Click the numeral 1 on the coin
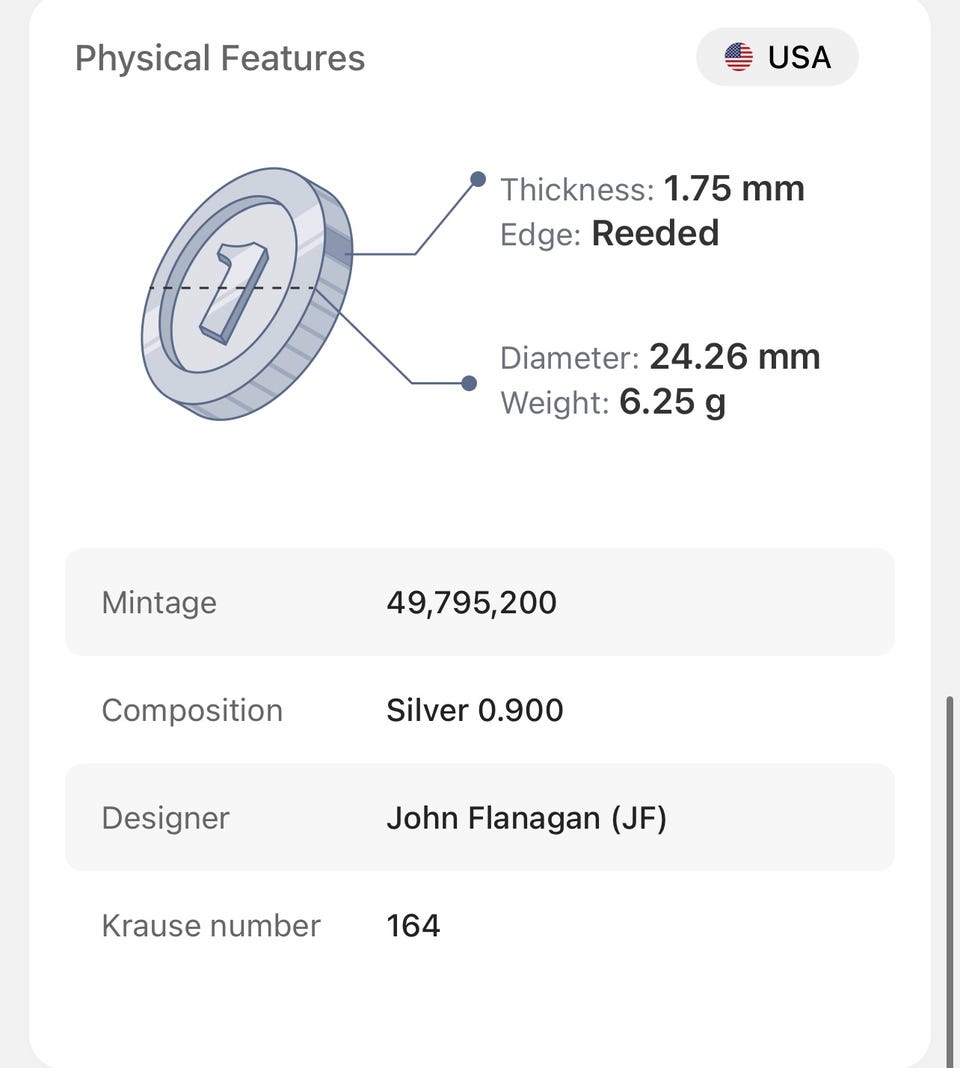The width and height of the screenshot is (960, 1068). click(x=234, y=290)
